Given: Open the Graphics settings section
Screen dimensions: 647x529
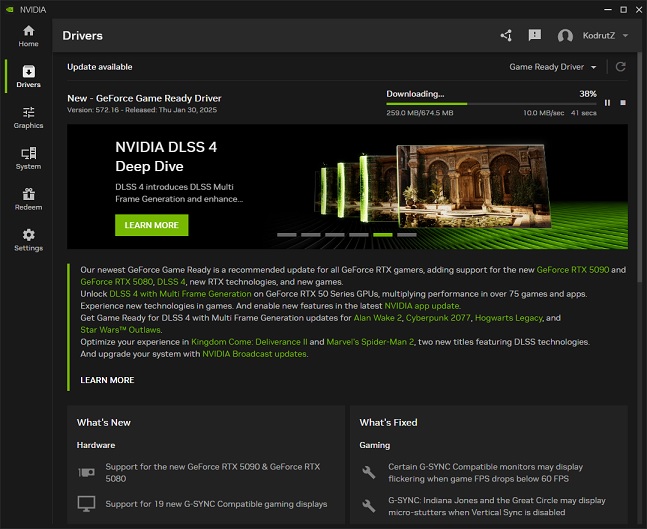Looking at the screenshot, I should 28,118.
